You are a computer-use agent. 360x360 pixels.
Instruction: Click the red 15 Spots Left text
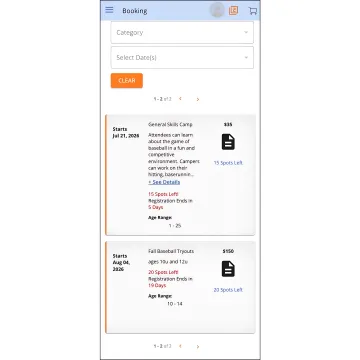pyautogui.click(x=163, y=194)
